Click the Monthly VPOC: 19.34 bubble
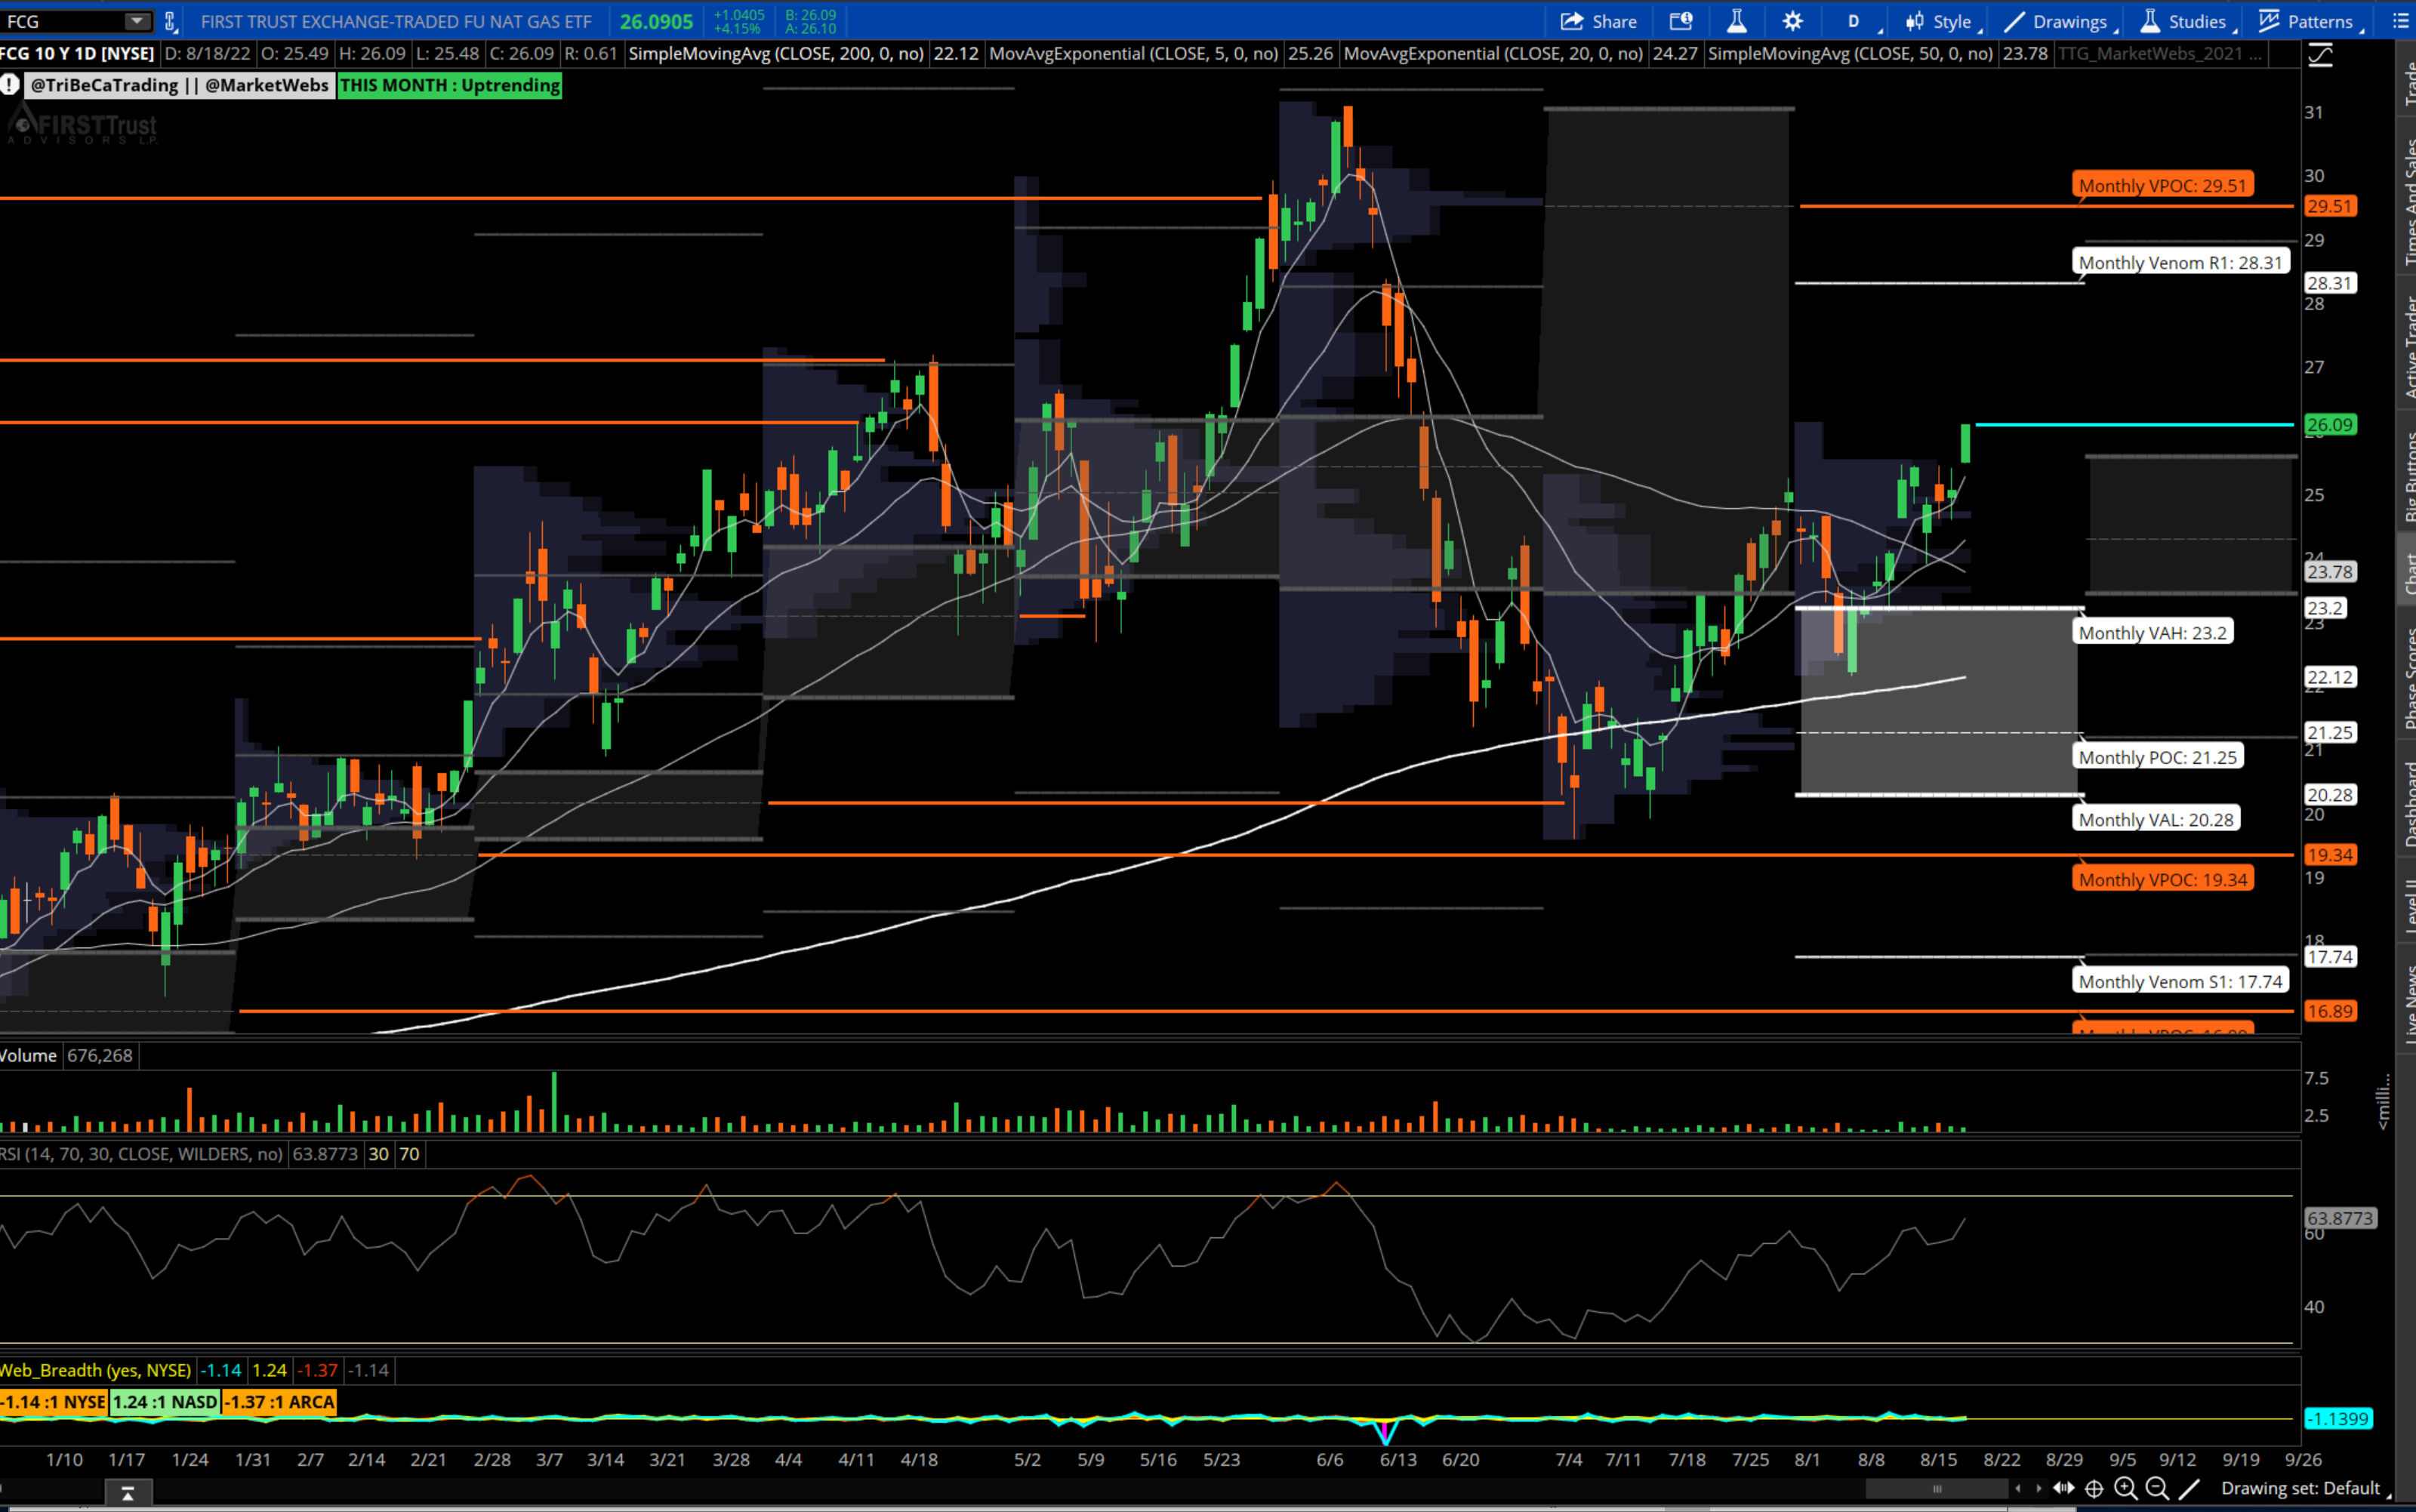 tap(2162, 880)
